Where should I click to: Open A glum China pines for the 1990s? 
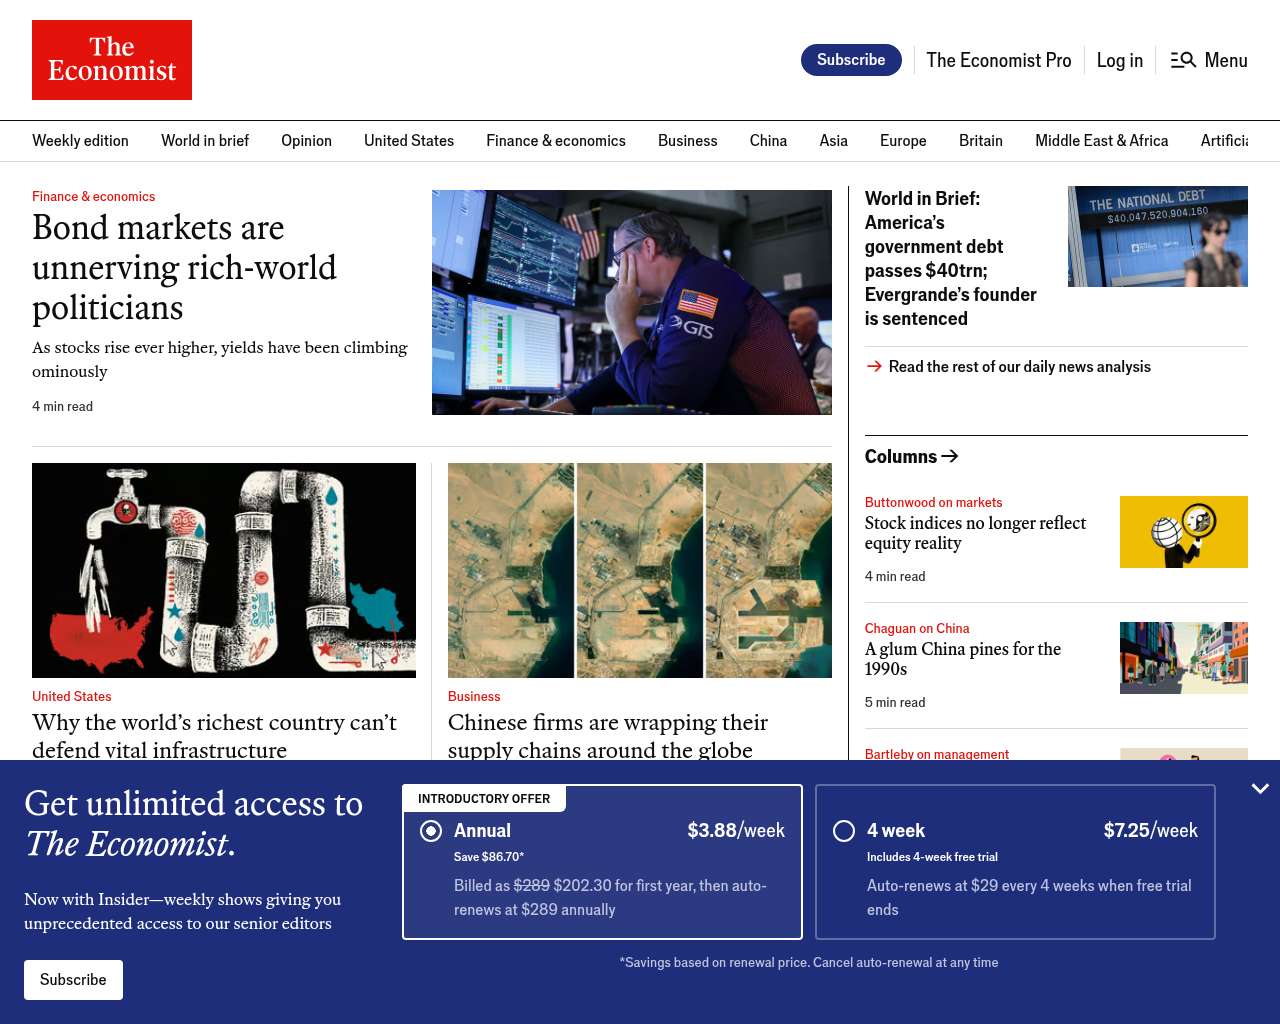click(963, 659)
